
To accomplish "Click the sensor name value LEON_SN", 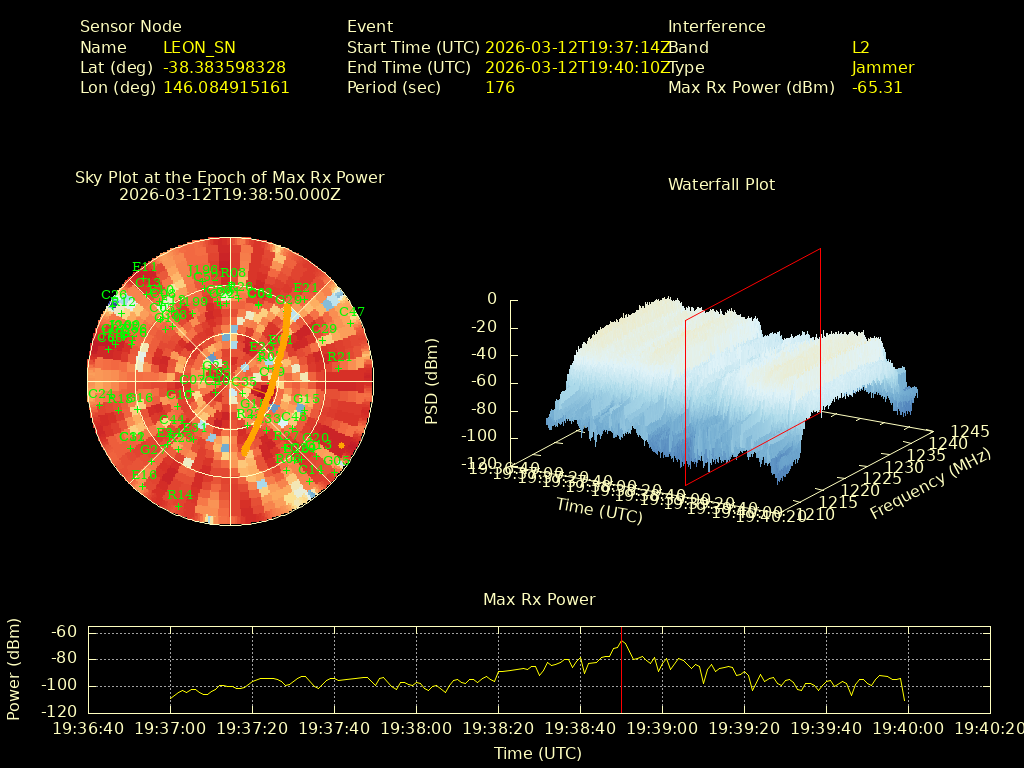I will tap(199, 47).
